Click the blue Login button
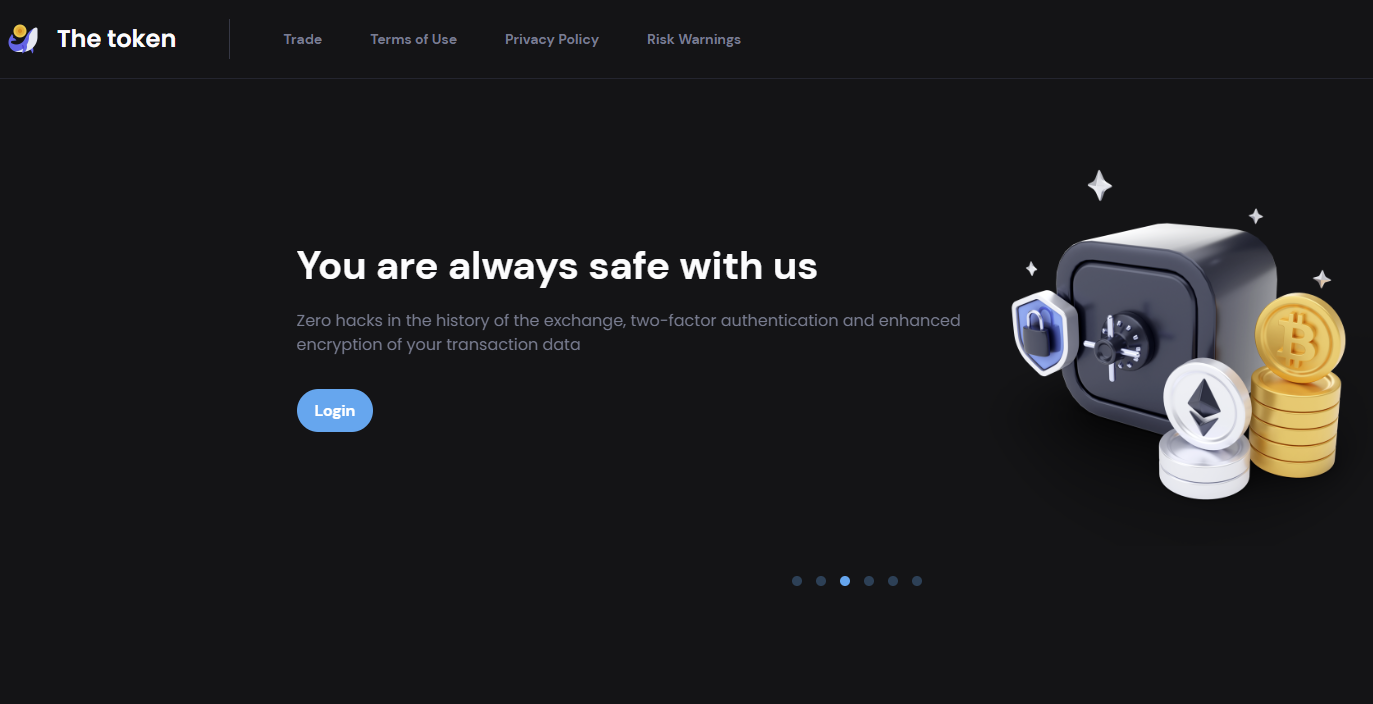Image resolution: width=1373 pixels, height=704 pixels. [335, 410]
